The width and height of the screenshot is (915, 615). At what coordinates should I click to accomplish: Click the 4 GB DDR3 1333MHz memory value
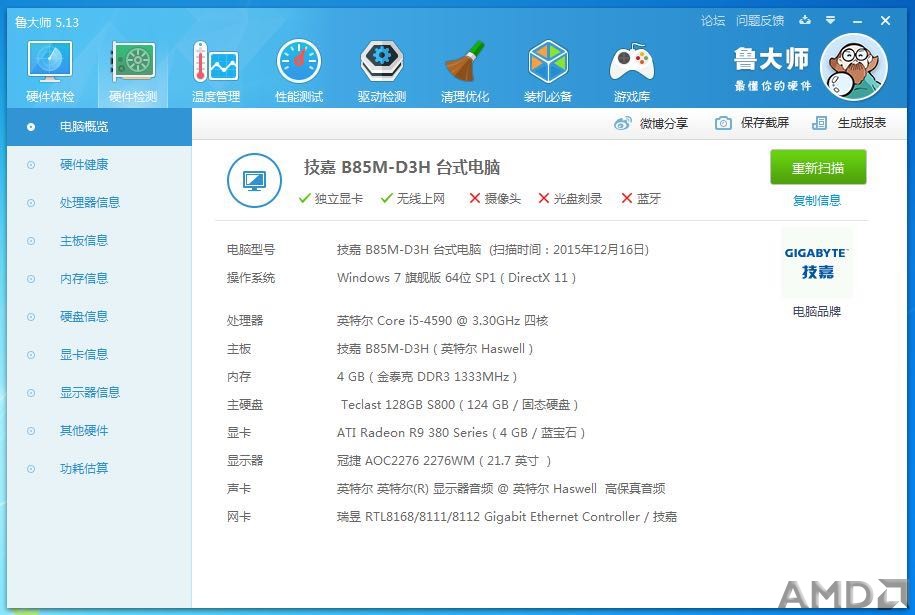tap(427, 377)
